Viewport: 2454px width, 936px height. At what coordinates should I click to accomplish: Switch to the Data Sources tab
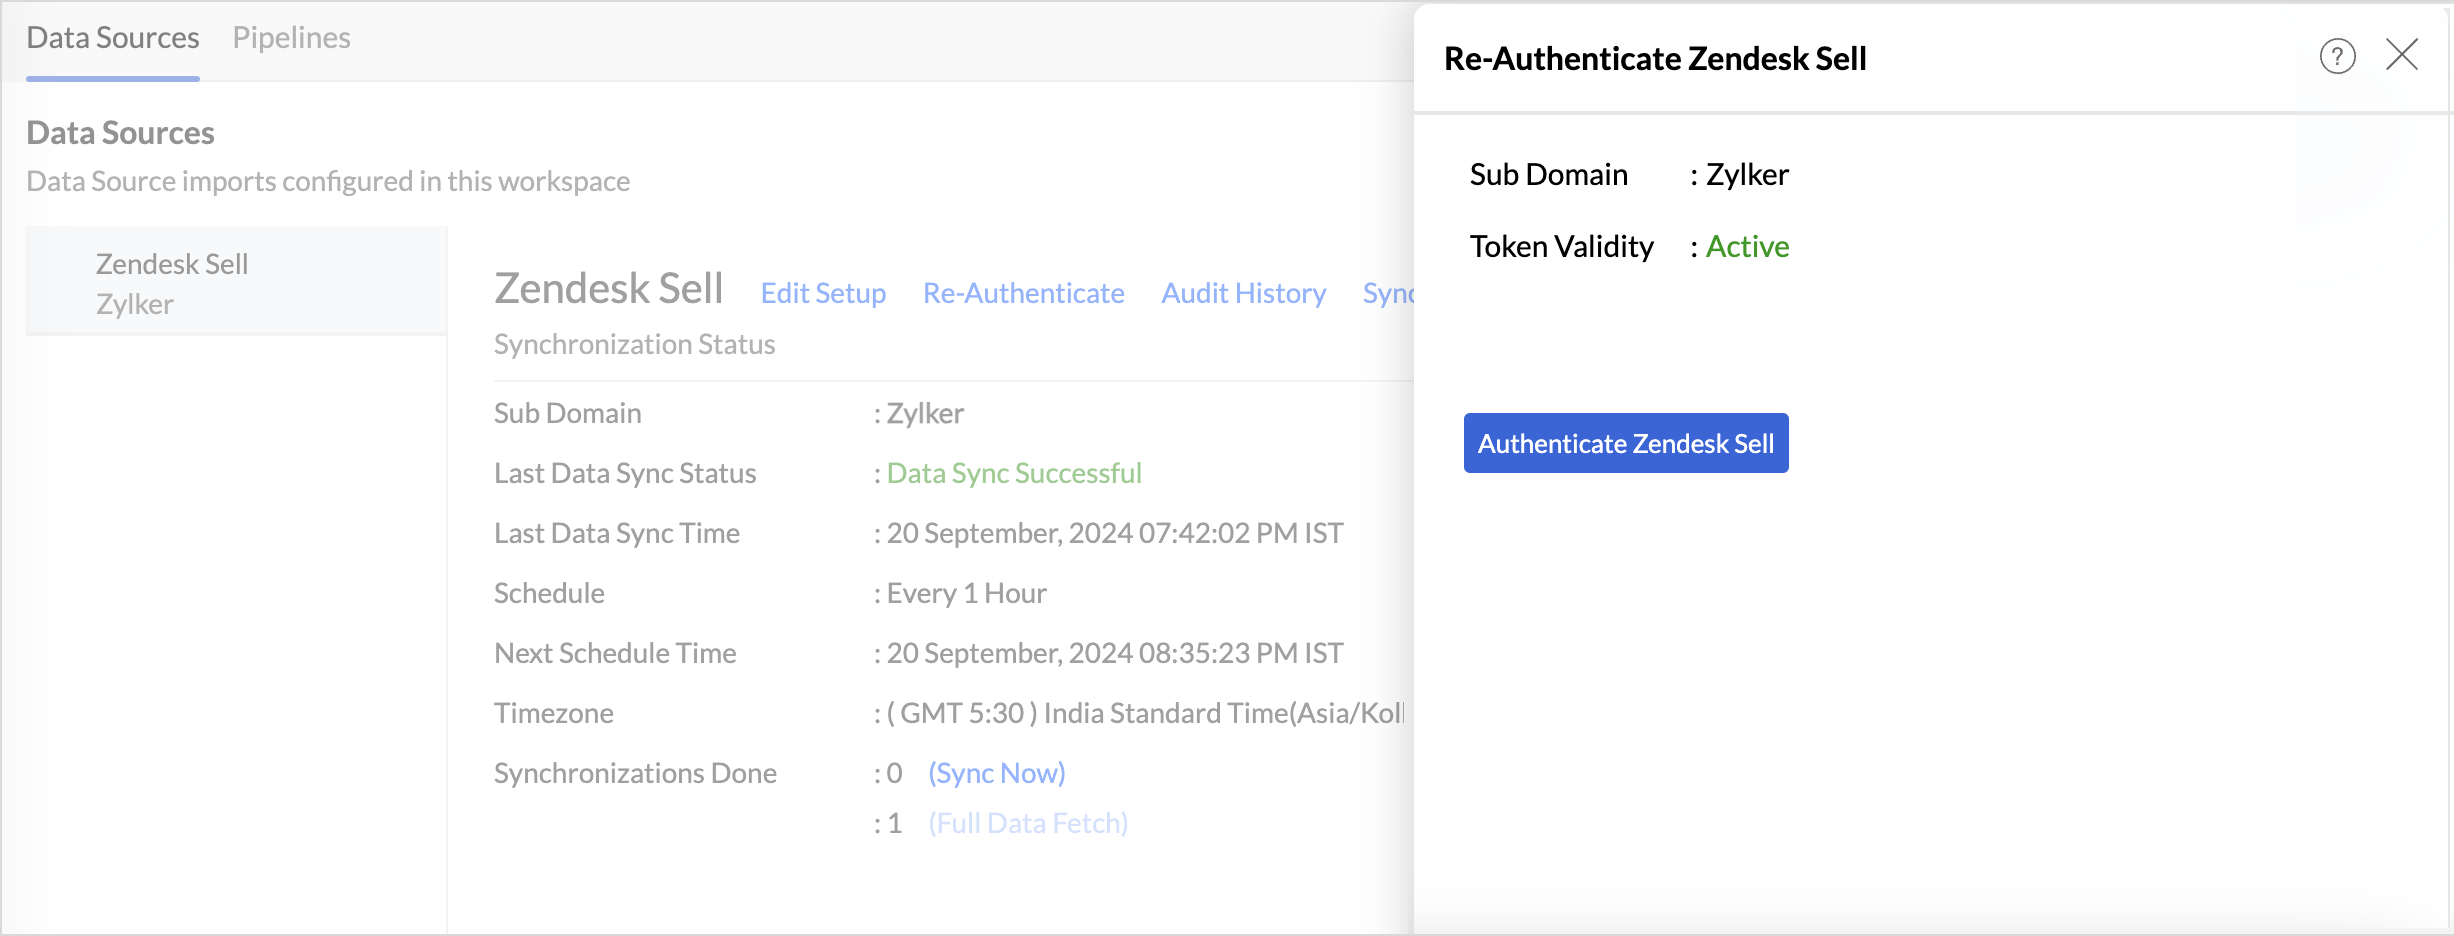(113, 38)
